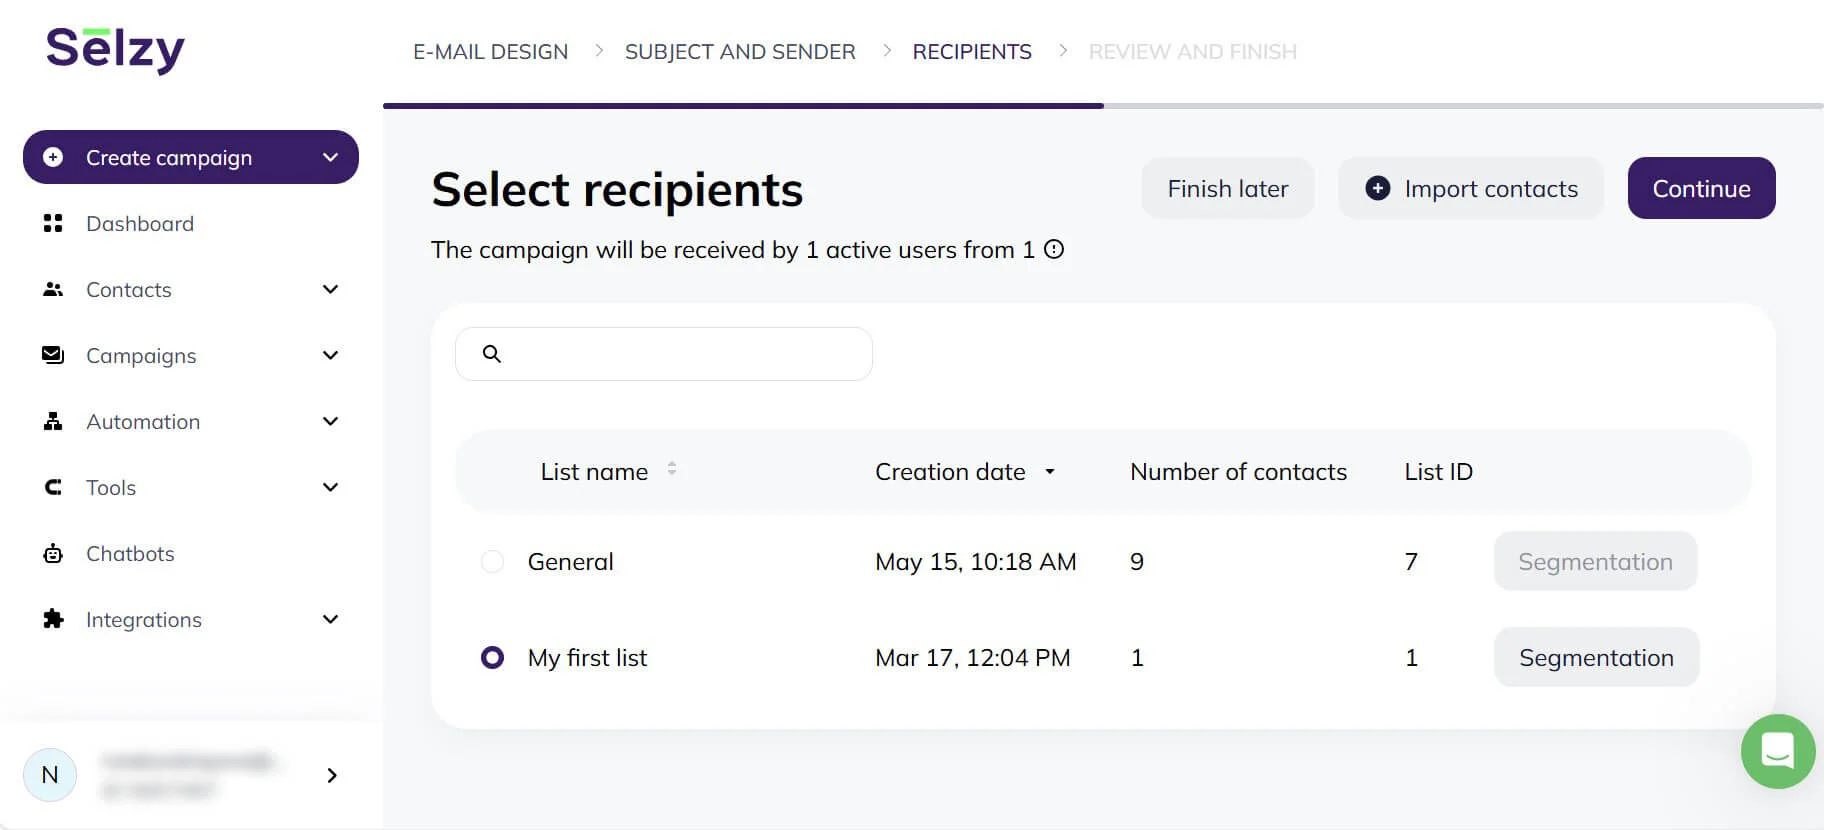This screenshot has width=1824, height=830.
Task: Open REVIEW AND FINISH step
Action: tap(1192, 52)
